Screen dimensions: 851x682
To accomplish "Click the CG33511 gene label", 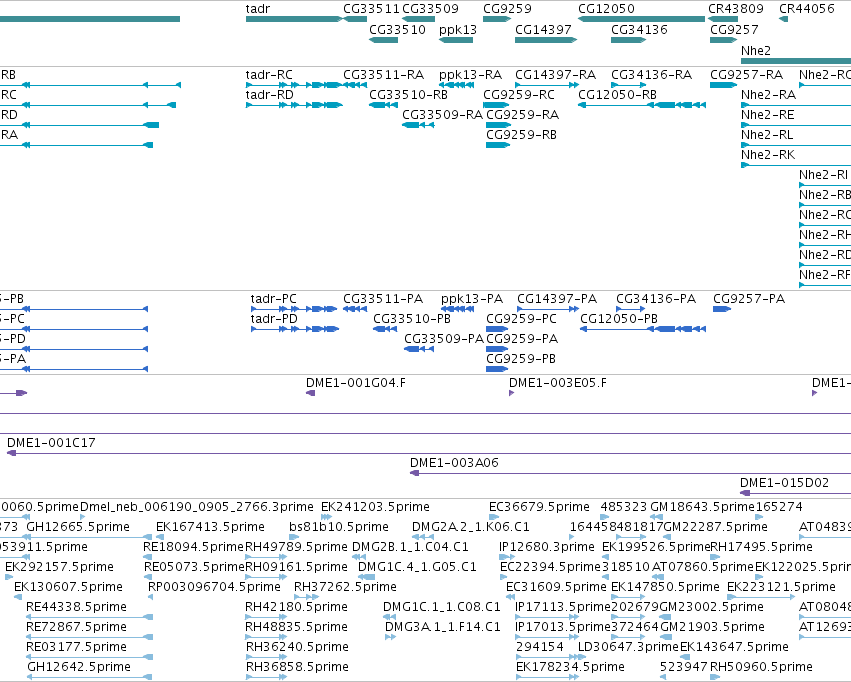I will (x=371, y=9).
